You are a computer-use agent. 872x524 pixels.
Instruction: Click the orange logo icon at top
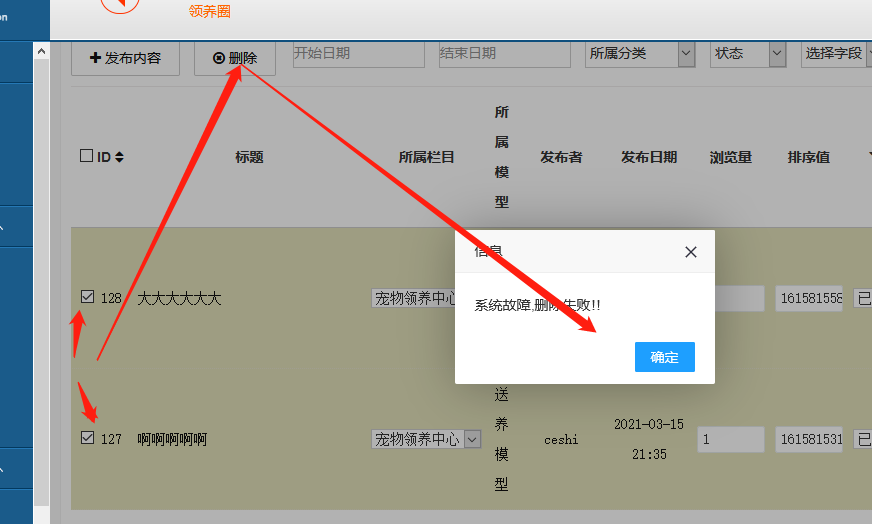point(121,5)
